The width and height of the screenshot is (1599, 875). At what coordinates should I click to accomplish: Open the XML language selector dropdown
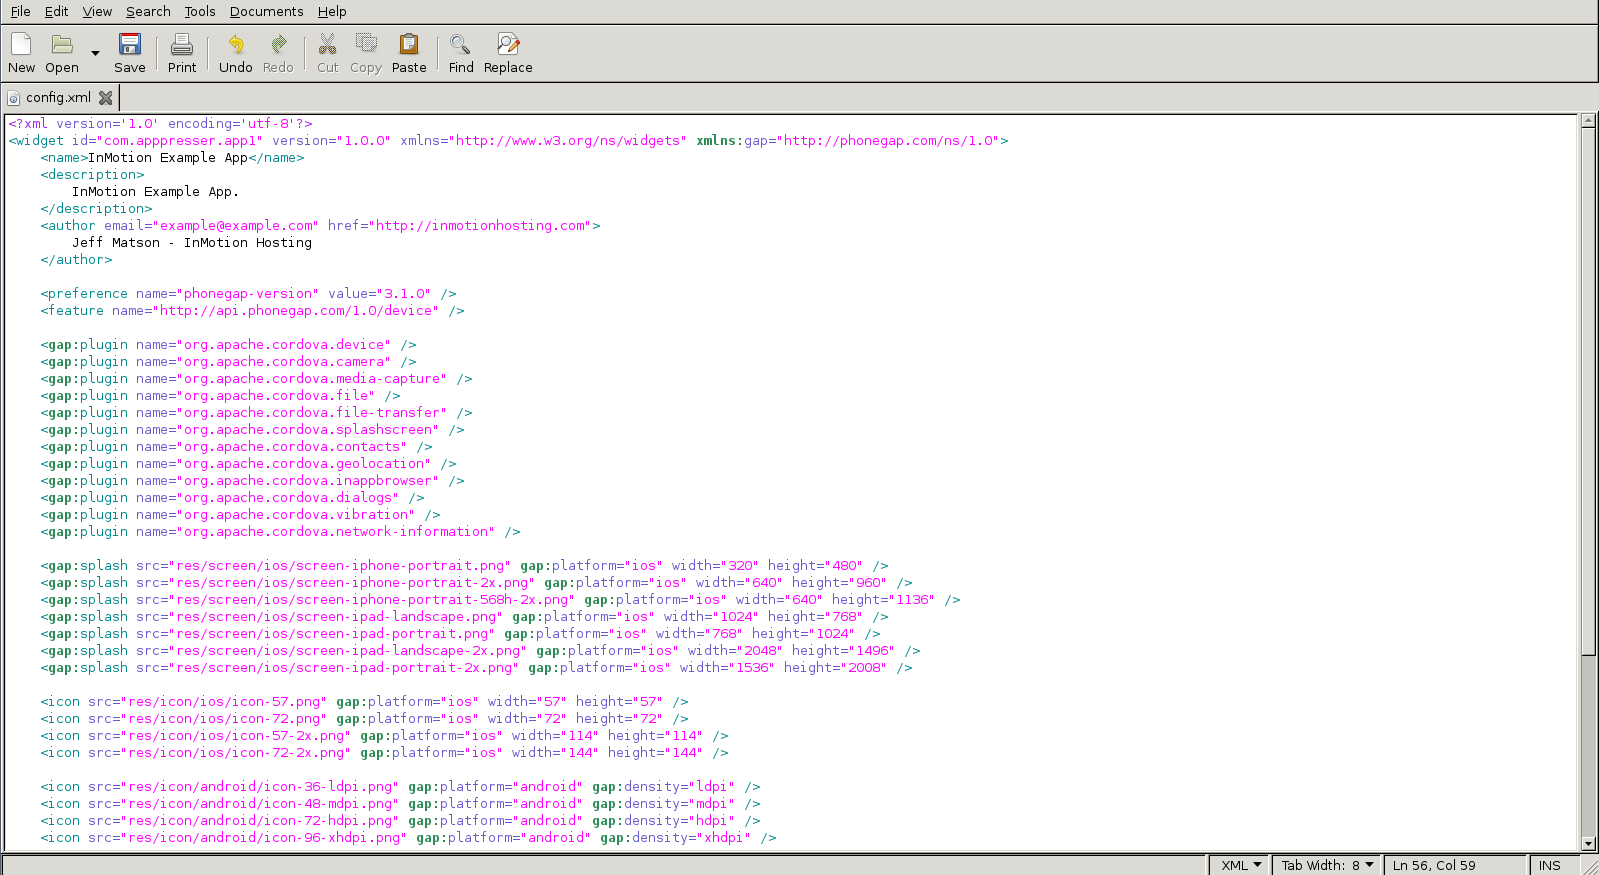[1240, 865]
